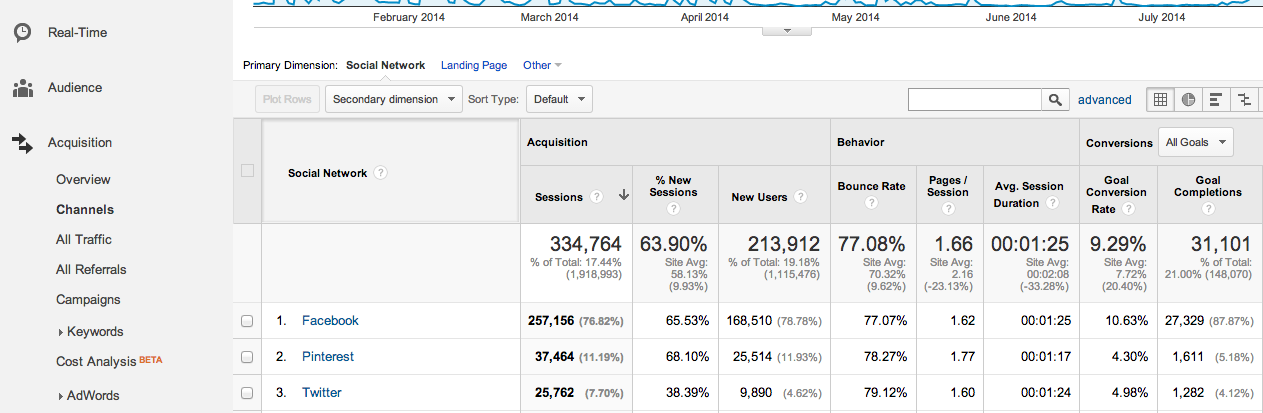Open the Sort Type Default dropdown
Image resolution: width=1263 pixels, height=413 pixels.
point(559,99)
